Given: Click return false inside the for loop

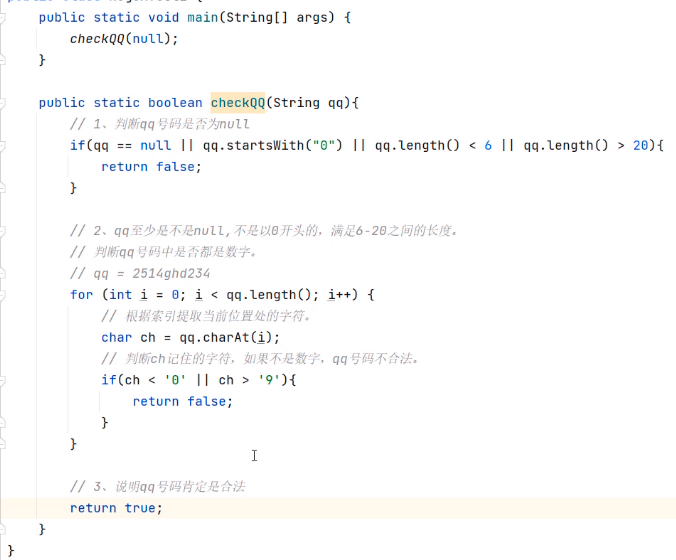Looking at the screenshot, I should click(183, 401).
